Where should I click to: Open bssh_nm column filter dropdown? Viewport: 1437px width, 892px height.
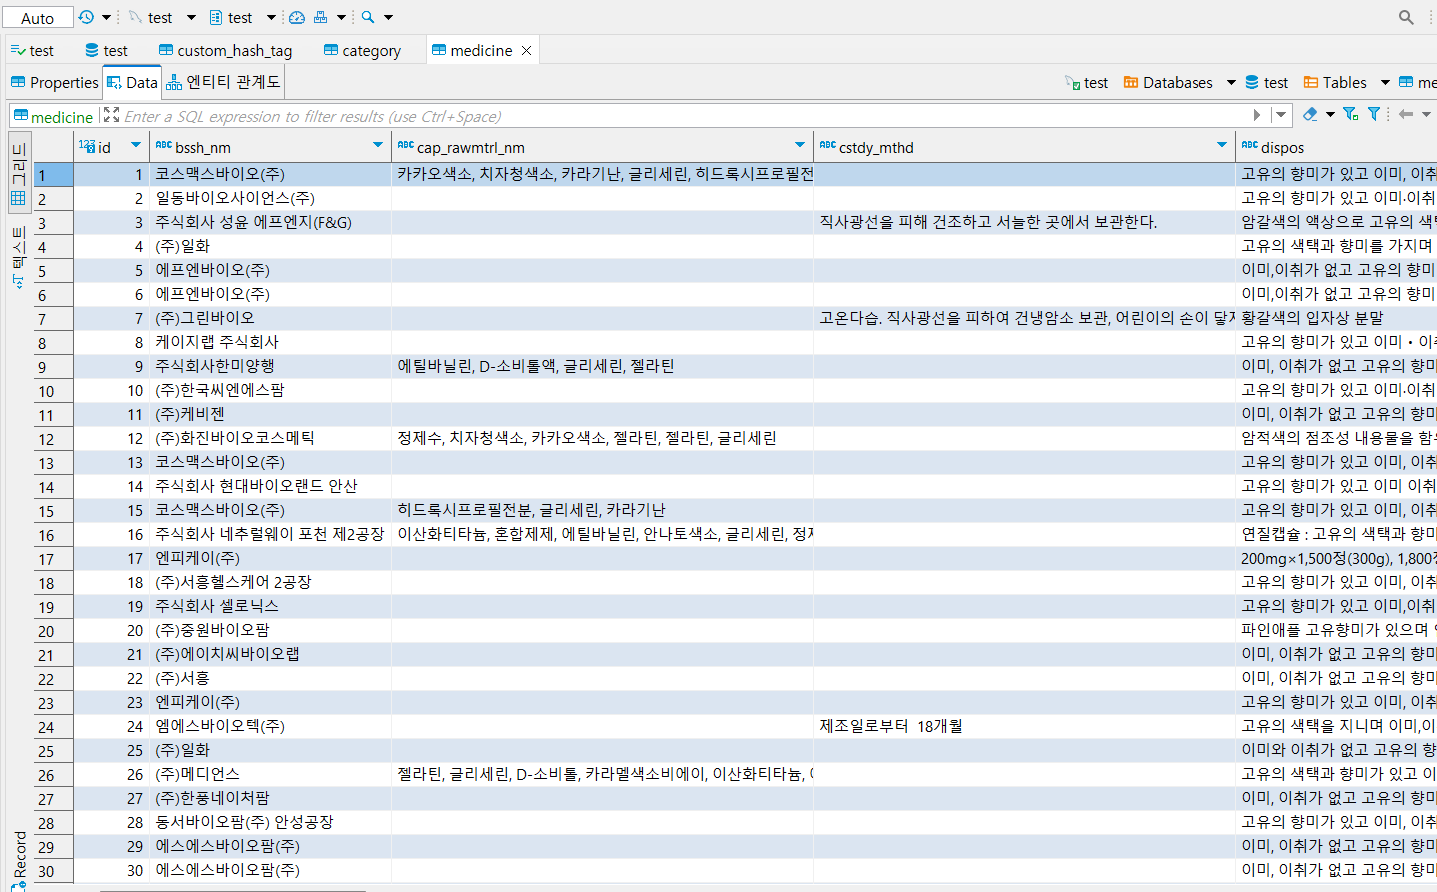[378, 145]
